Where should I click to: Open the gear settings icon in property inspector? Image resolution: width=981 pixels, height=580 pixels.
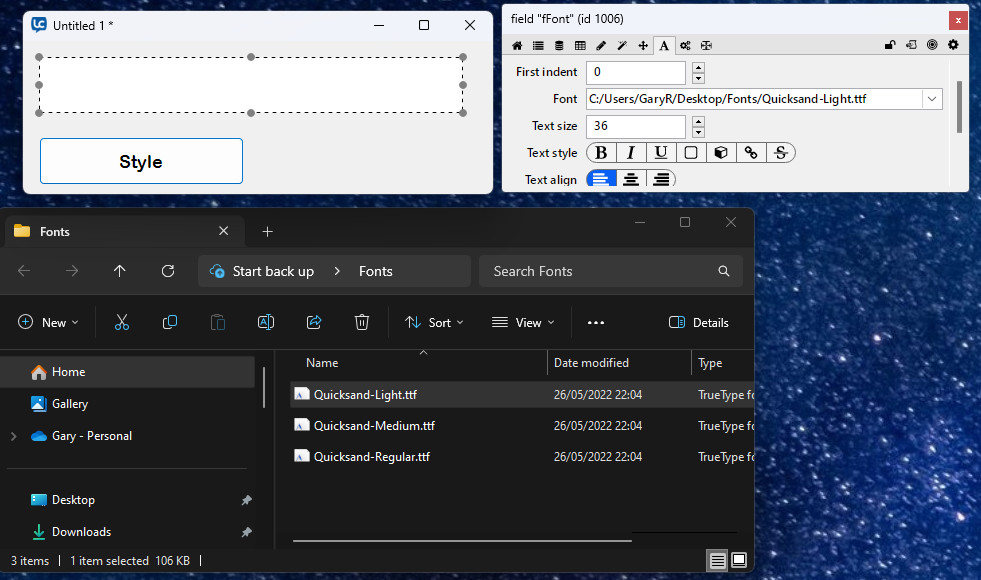(953, 45)
